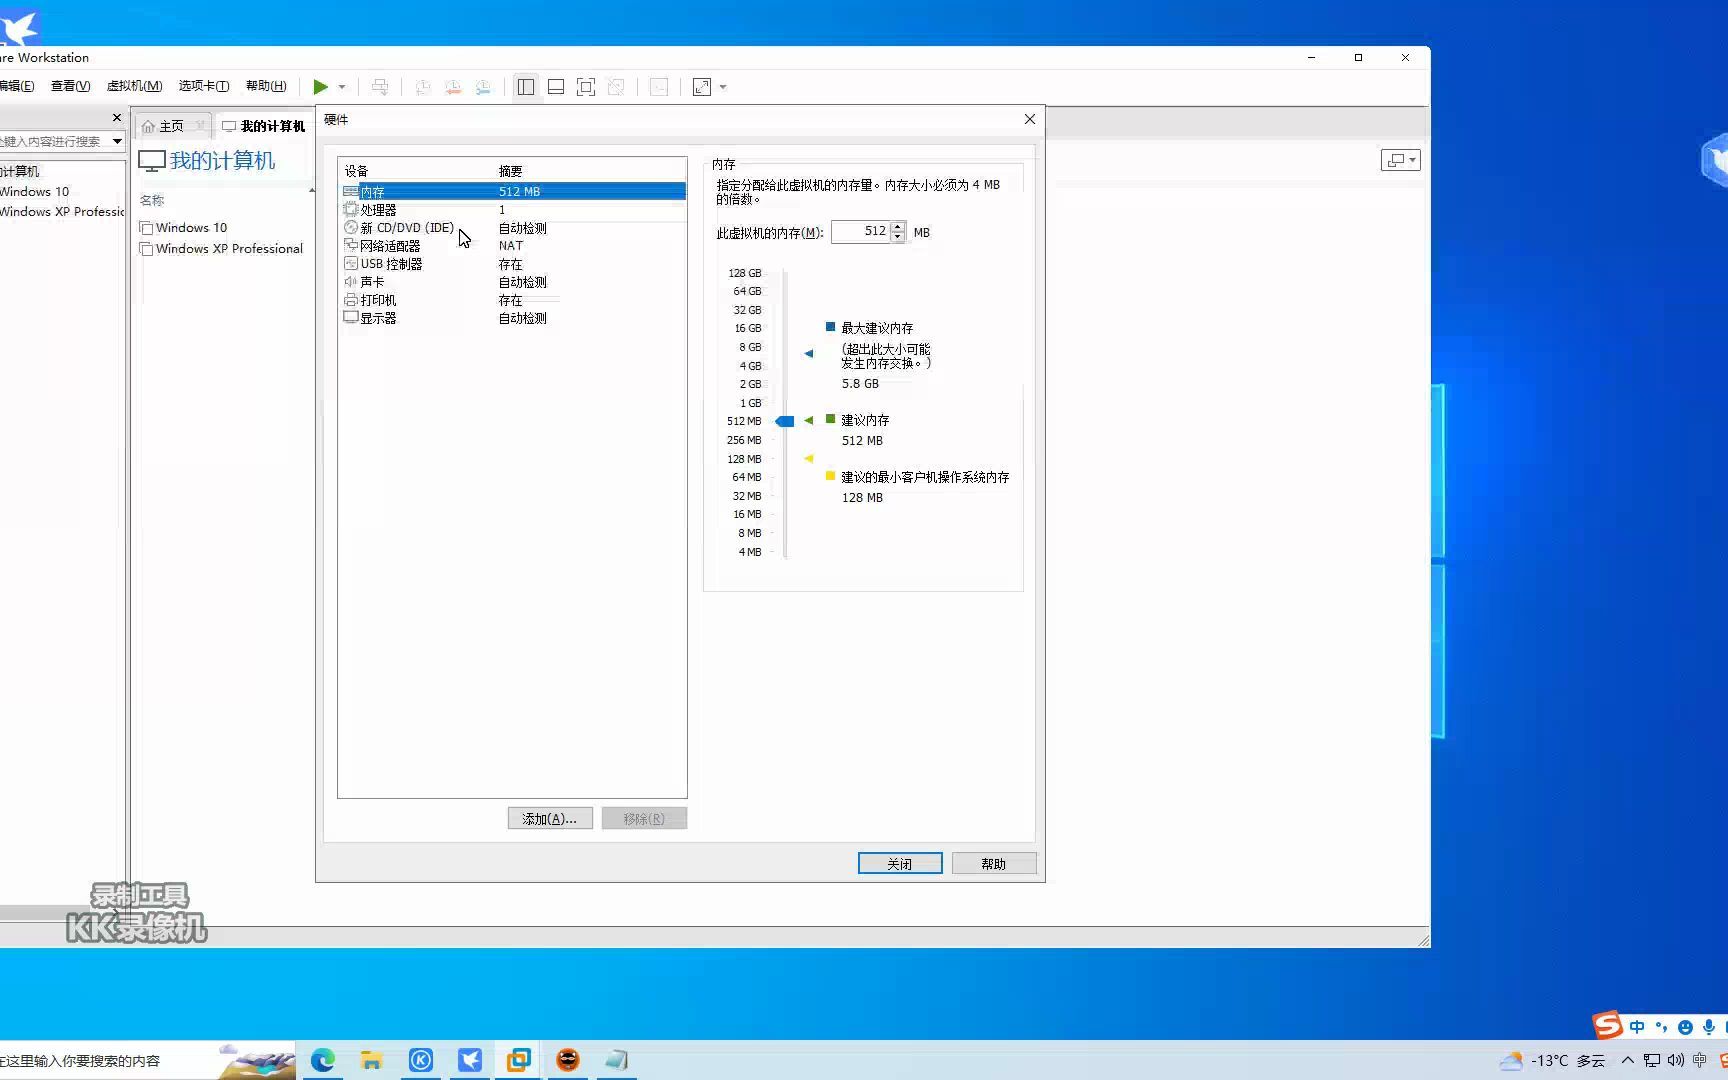
Task: Open the 选项卡(T) menu
Action: 204,86
